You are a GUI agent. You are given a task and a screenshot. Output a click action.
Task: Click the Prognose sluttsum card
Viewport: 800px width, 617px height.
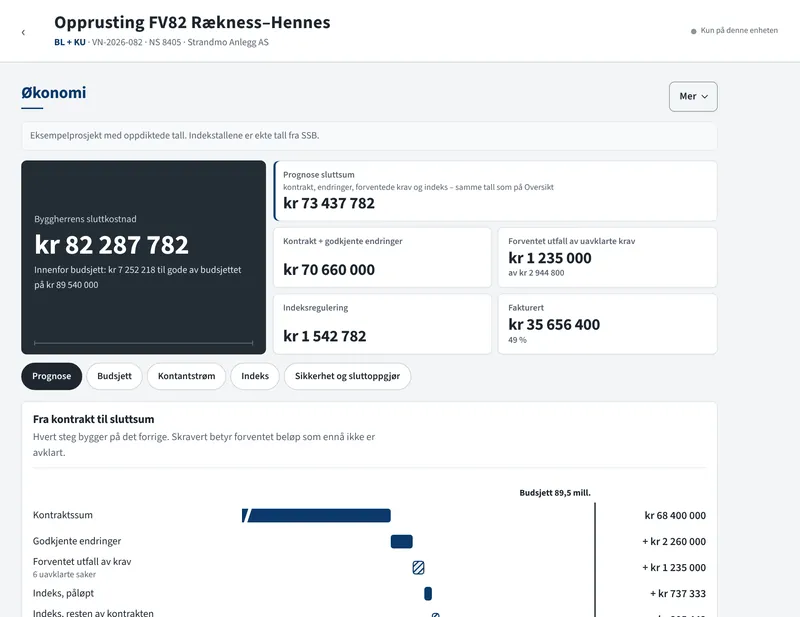tap(495, 191)
